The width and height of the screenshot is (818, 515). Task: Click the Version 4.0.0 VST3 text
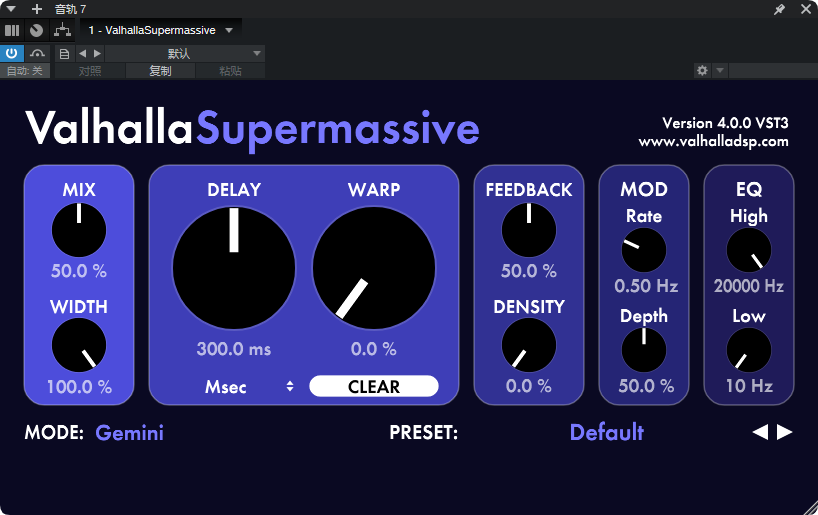pos(725,123)
